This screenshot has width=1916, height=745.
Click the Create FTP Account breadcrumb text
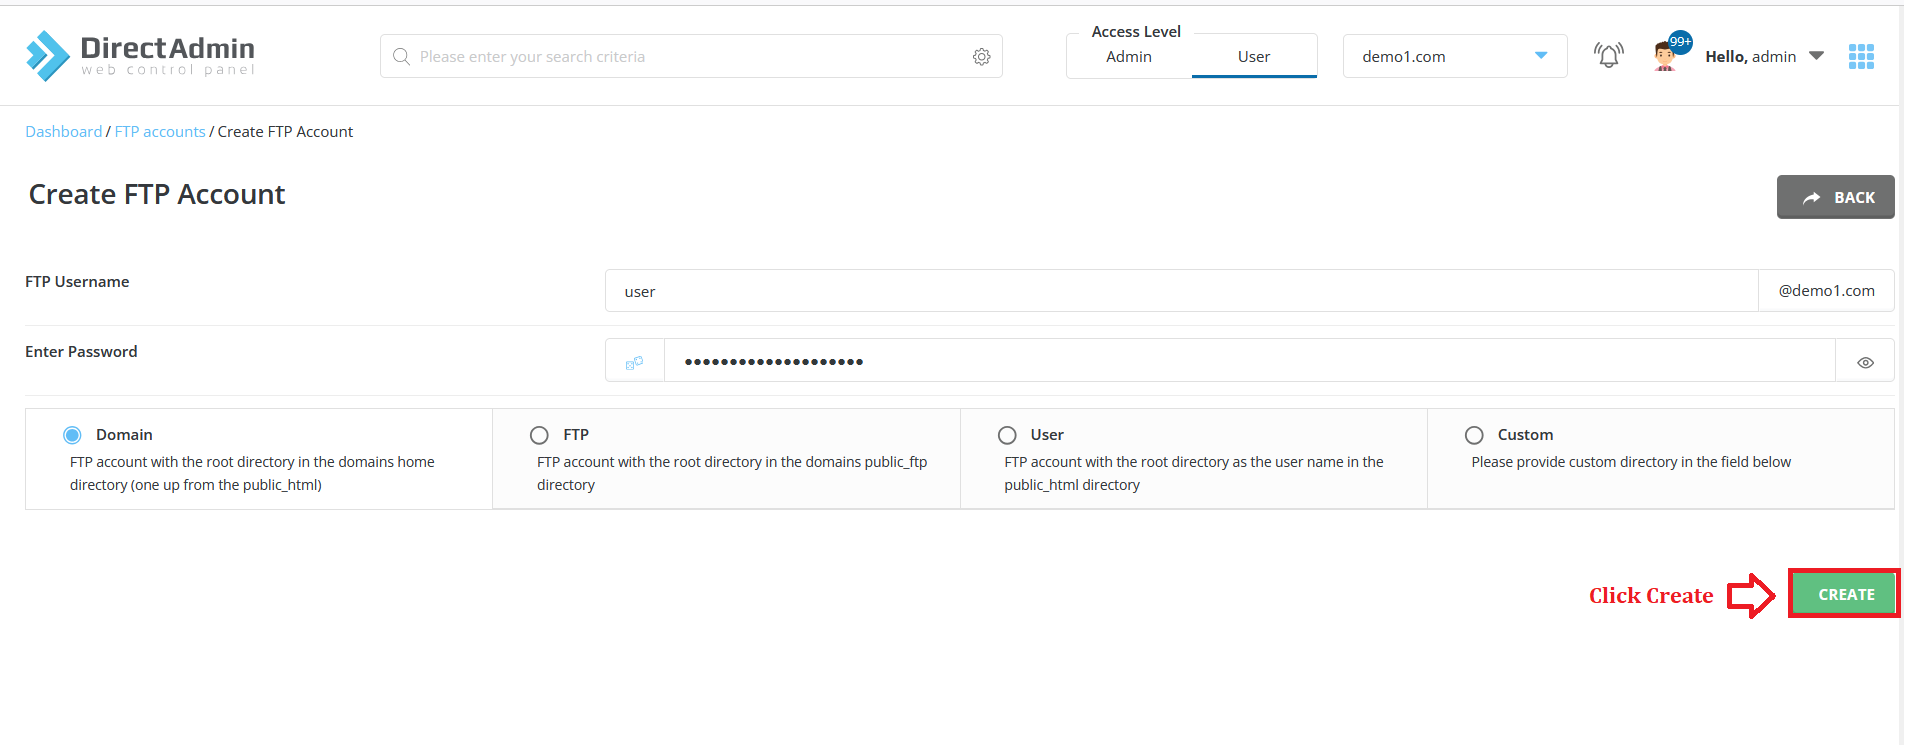point(285,132)
